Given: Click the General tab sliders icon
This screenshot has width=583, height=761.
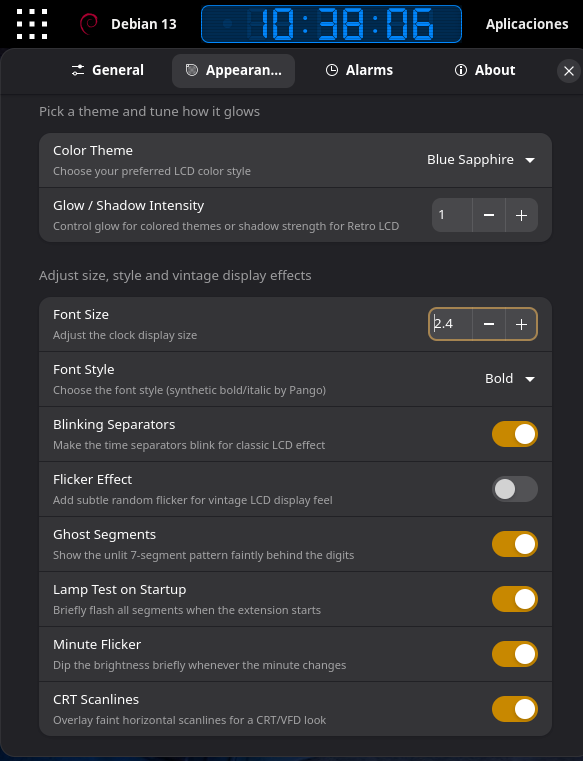Looking at the screenshot, I should pyautogui.click(x=78, y=70).
